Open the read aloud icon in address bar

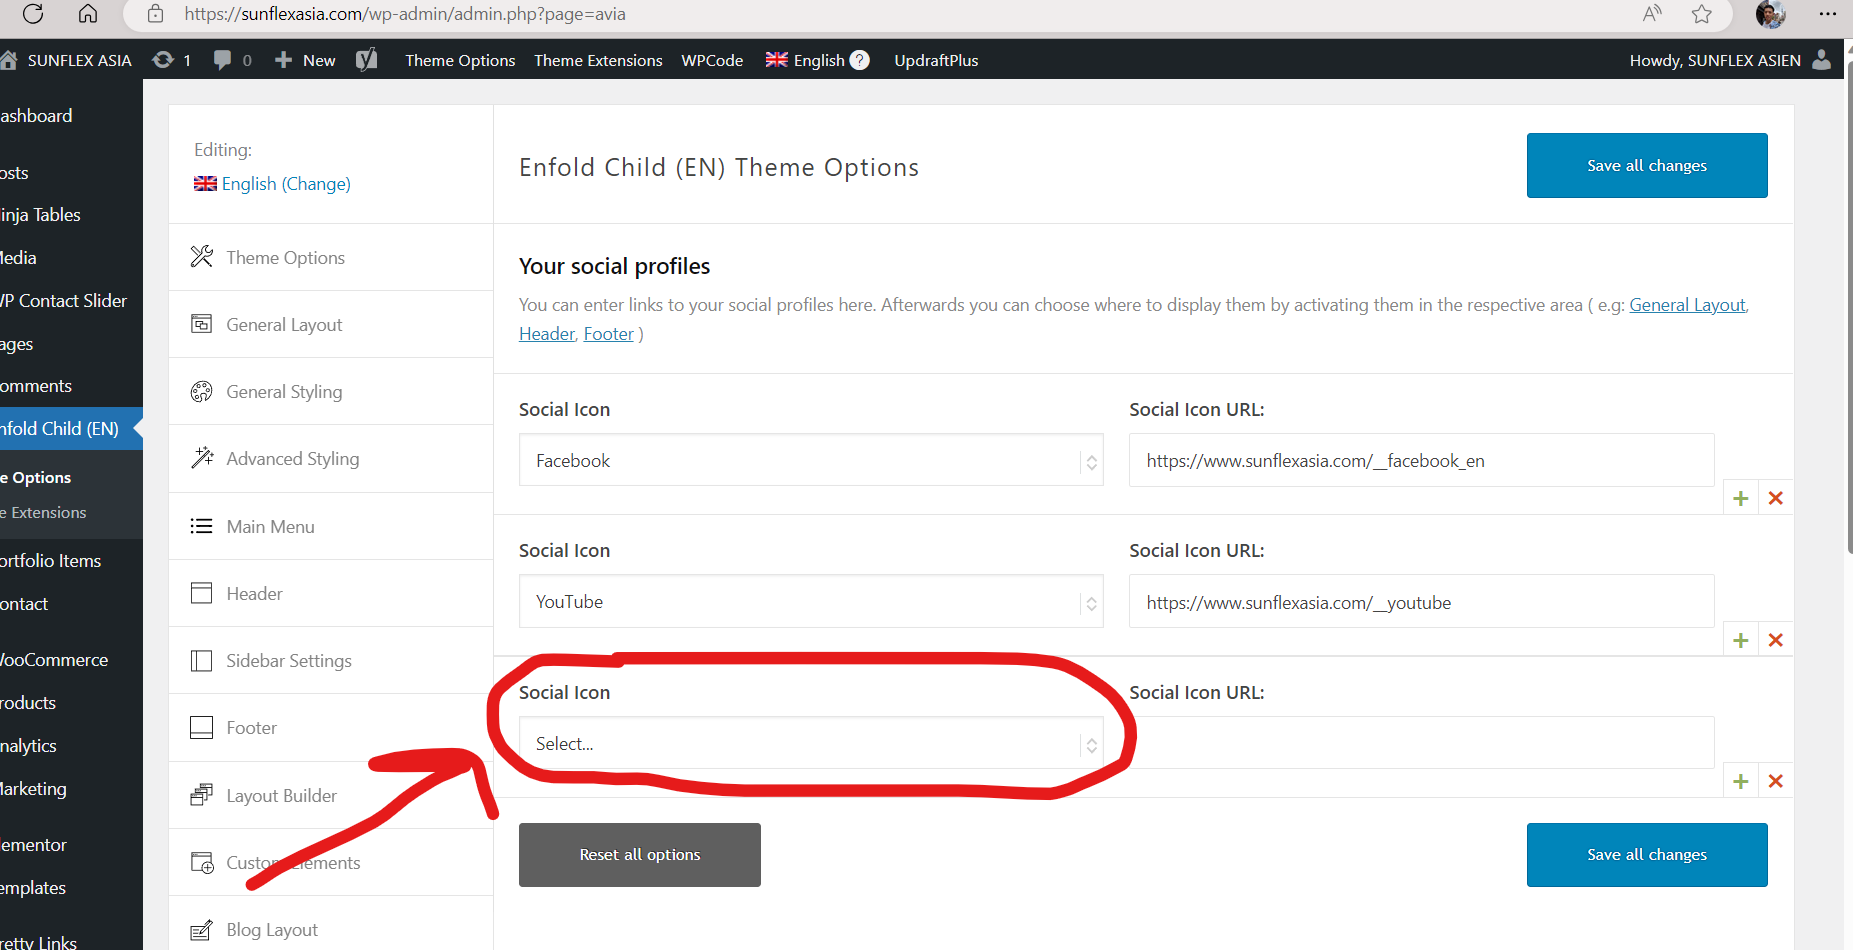coord(1652,14)
